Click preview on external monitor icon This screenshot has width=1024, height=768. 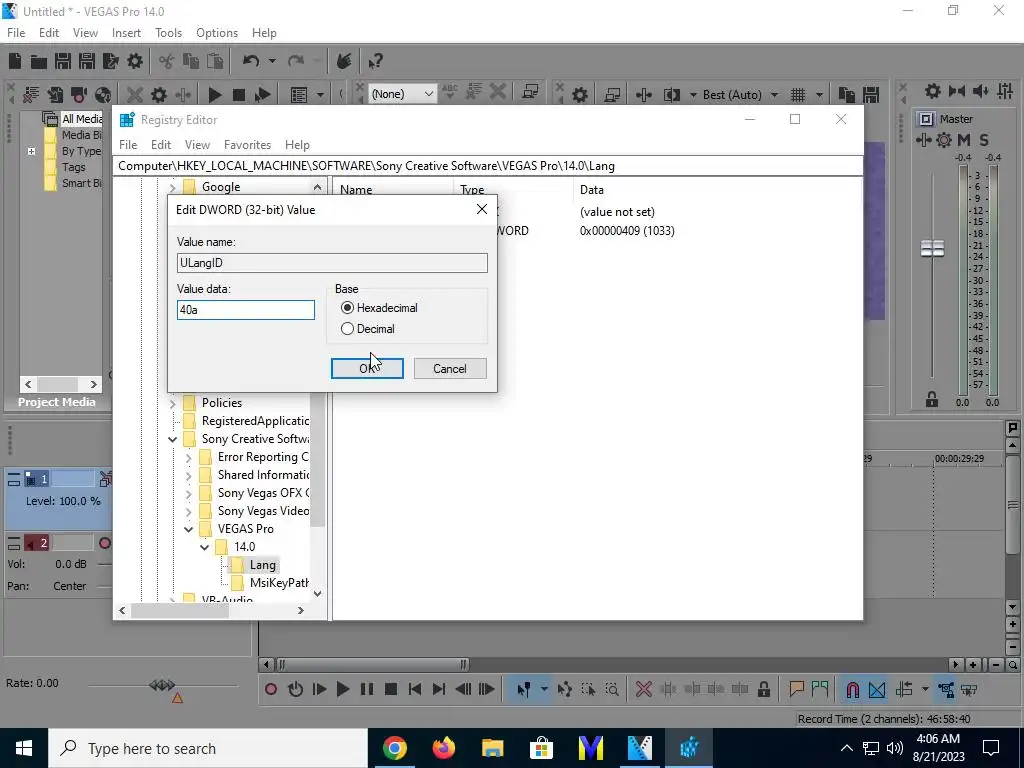point(612,95)
